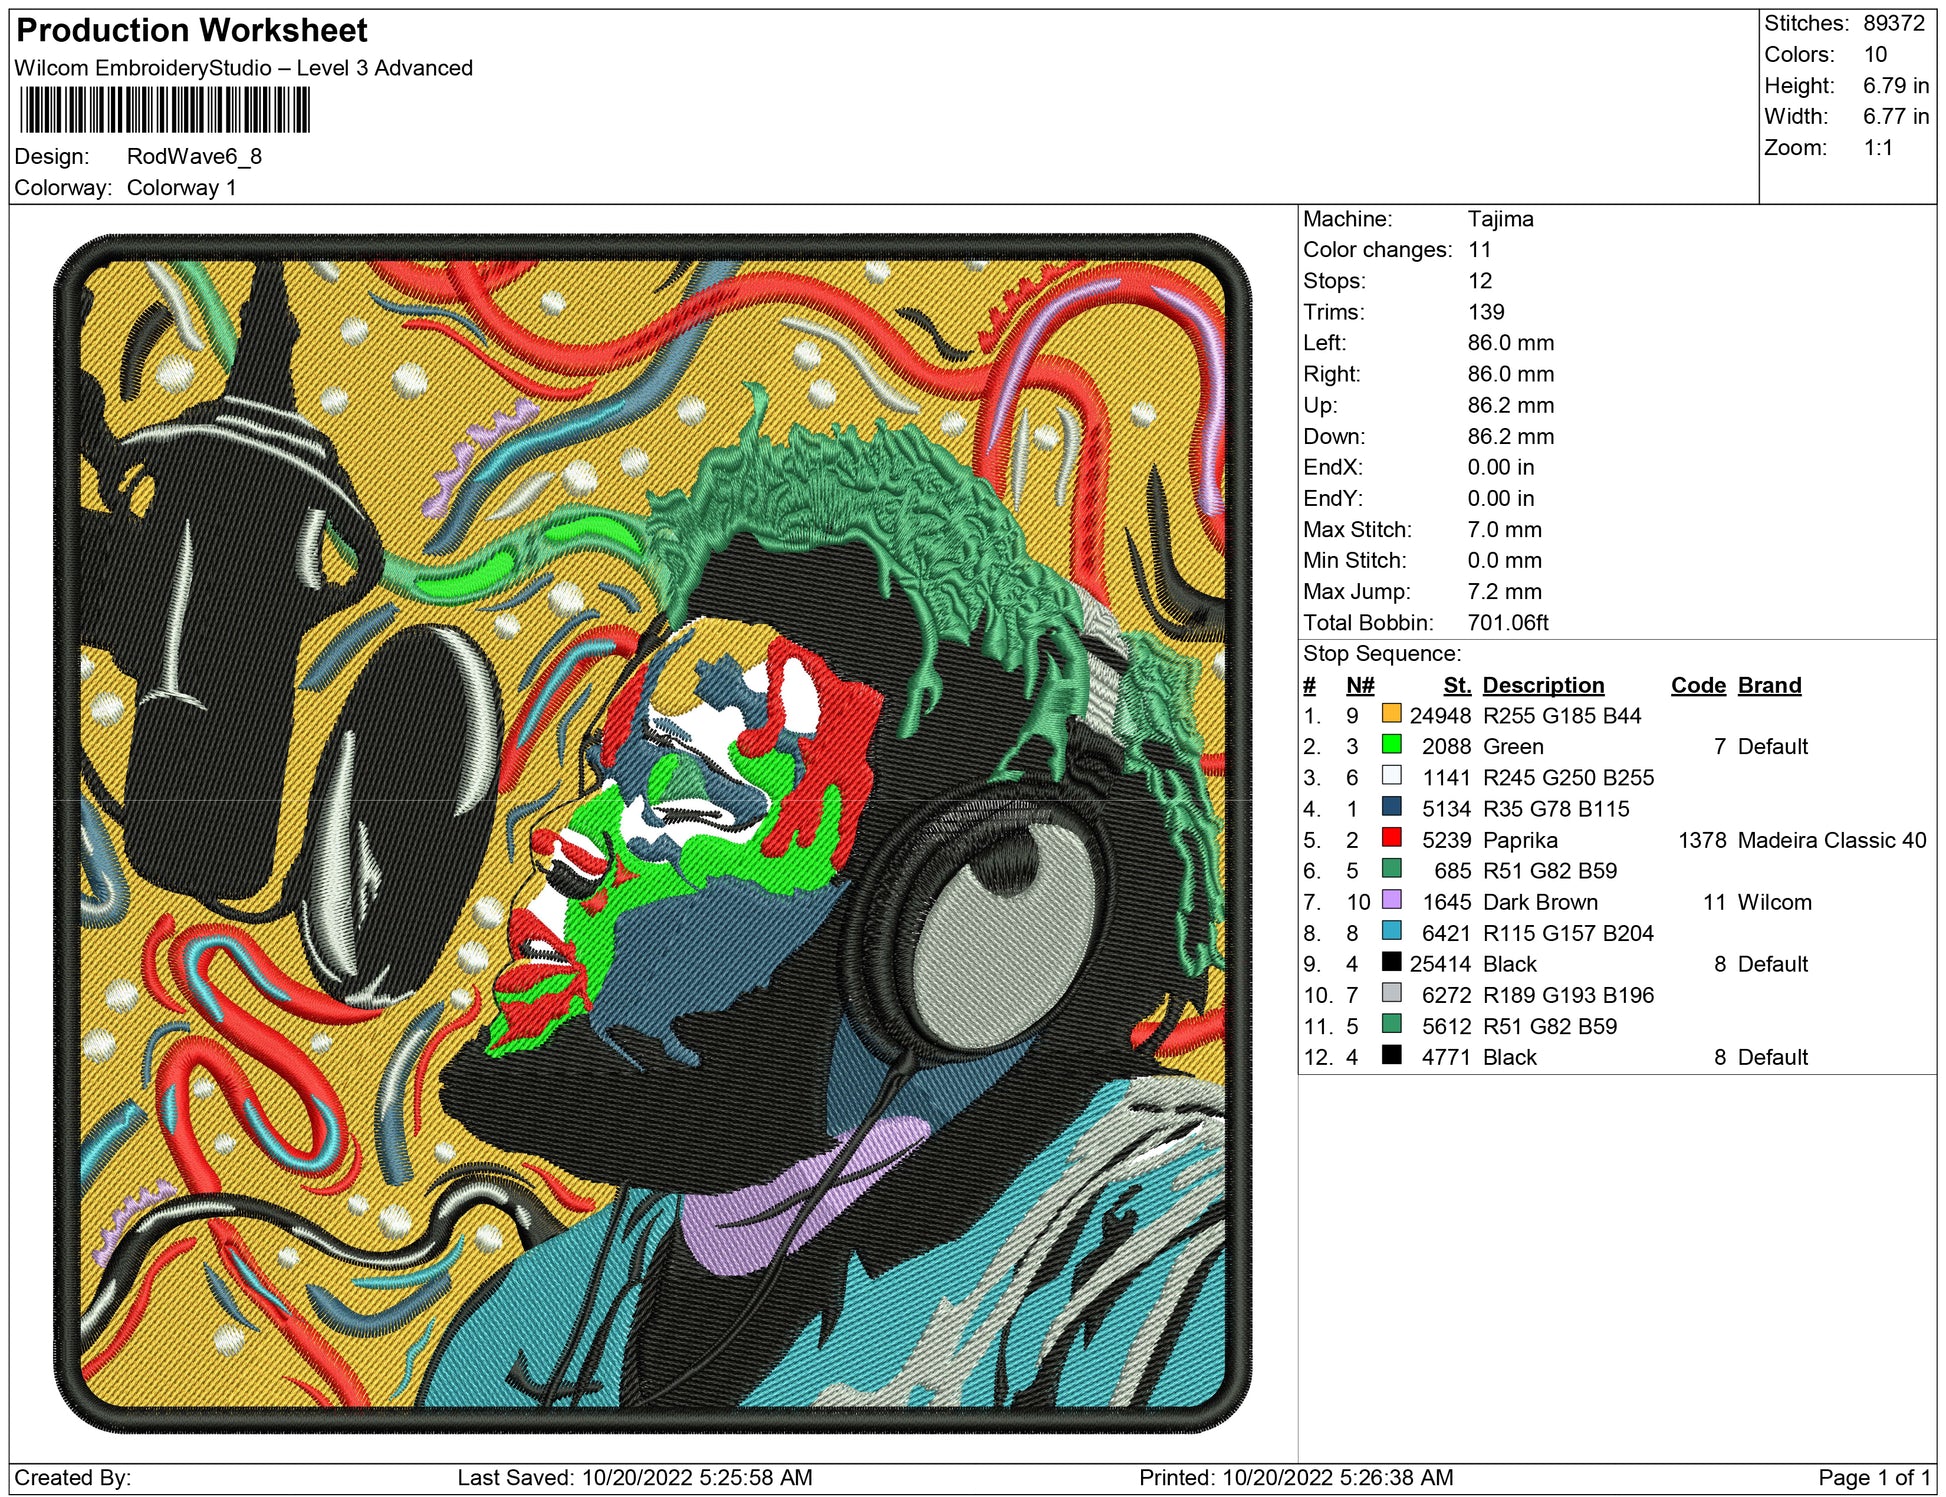Click the Code column header
This screenshot has width=1946, height=1497.
(1697, 685)
